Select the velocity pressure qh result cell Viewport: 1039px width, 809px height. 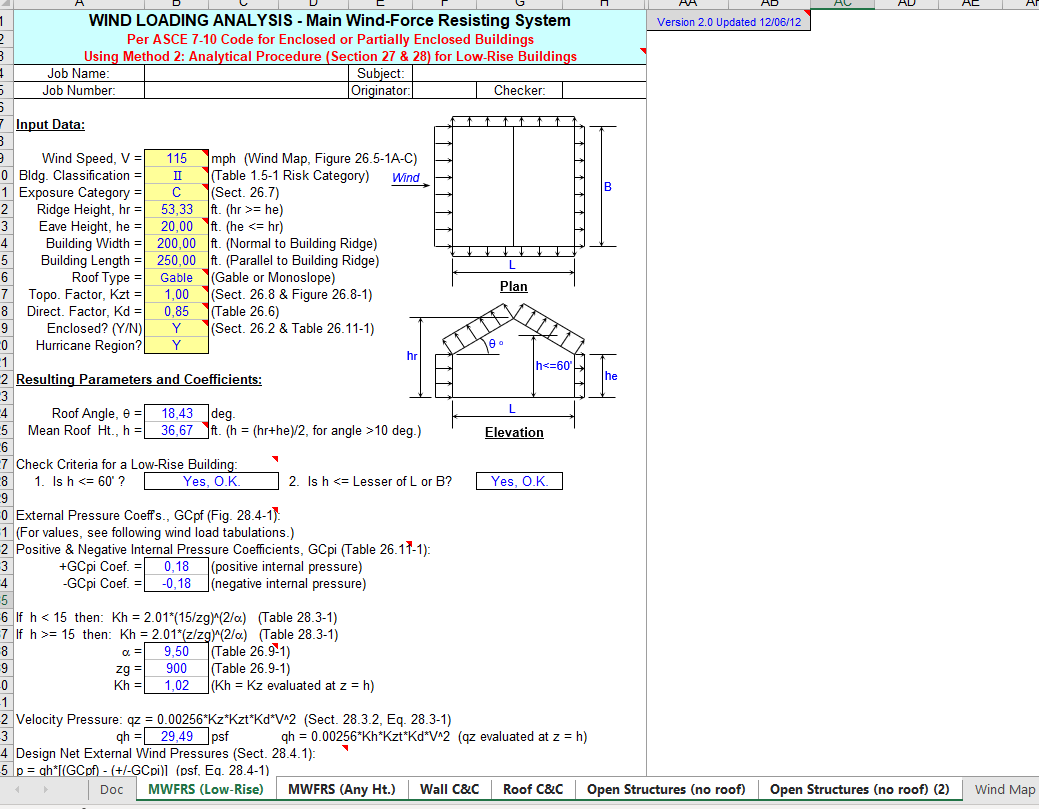point(176,736)
